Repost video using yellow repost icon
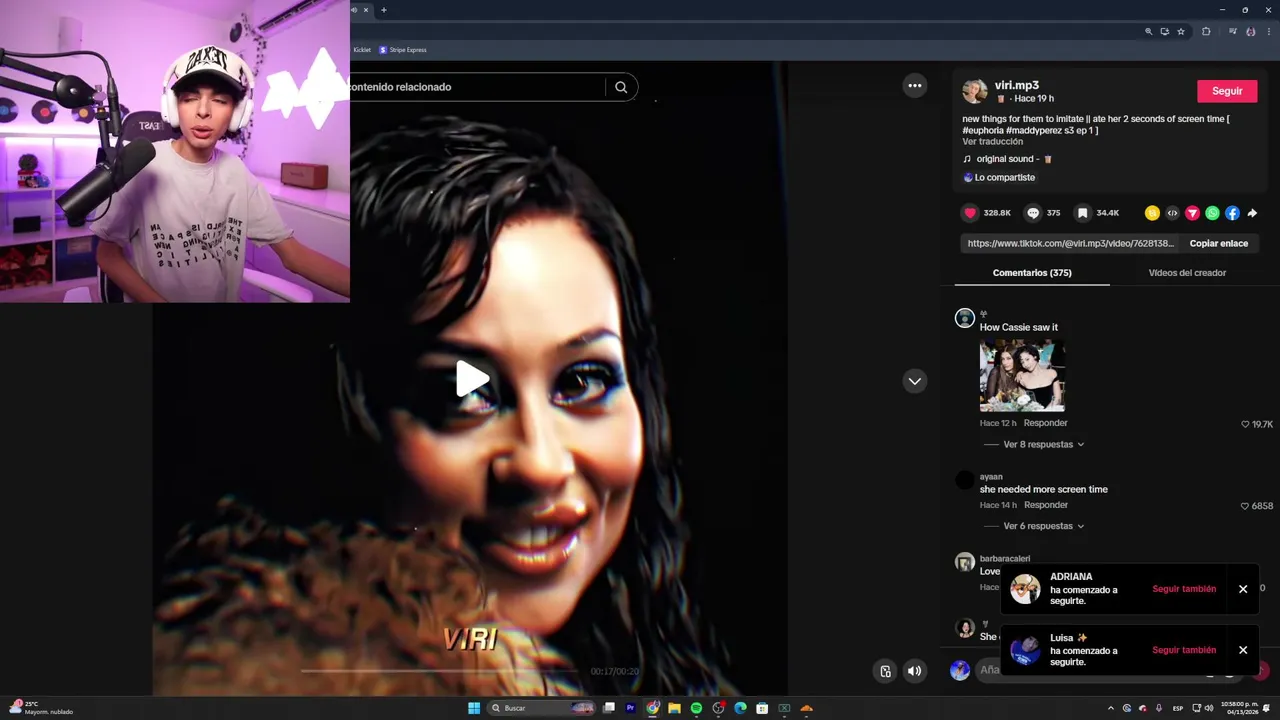 tap(1152, 213)
